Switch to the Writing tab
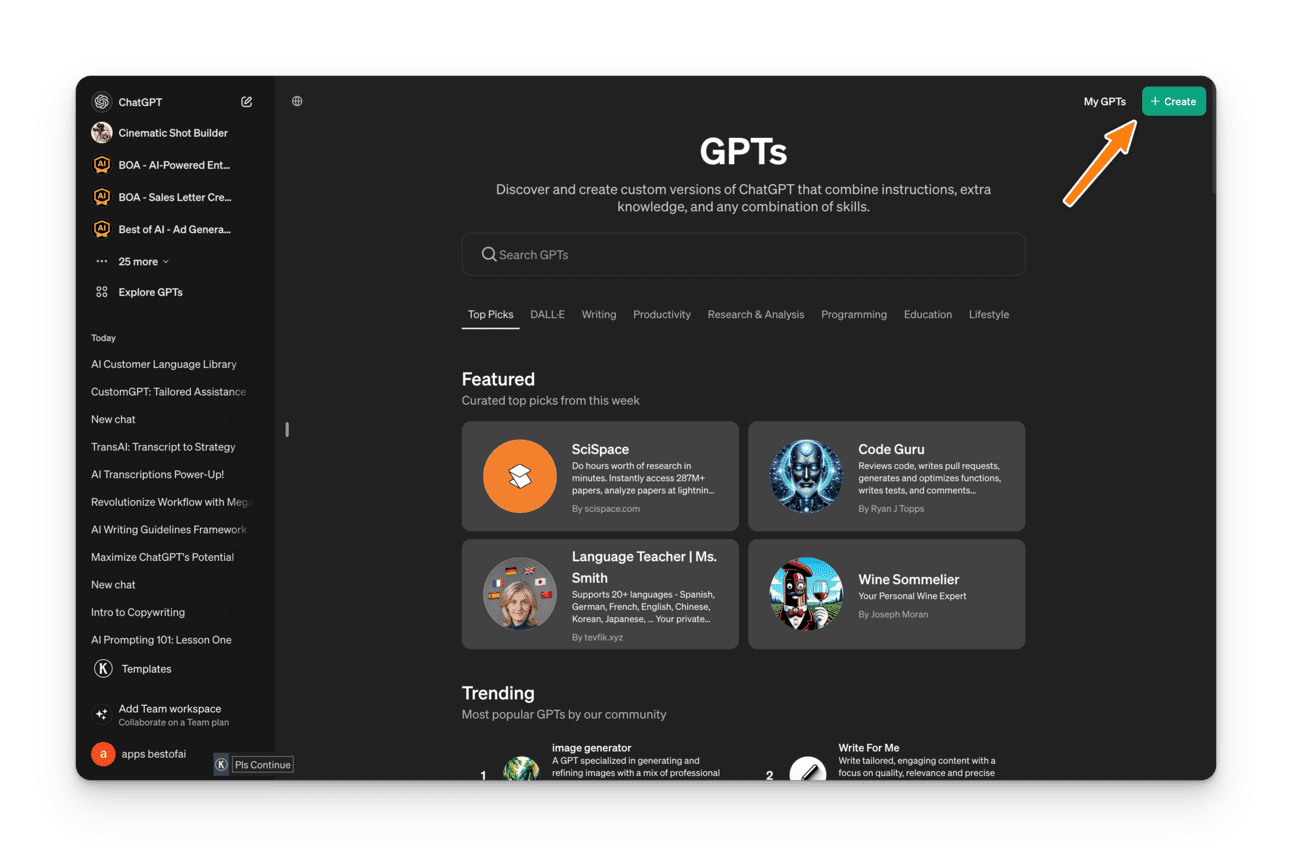The height and width of the screenshot is (856, 1292). pyautogui.click(x=599, y=315)
